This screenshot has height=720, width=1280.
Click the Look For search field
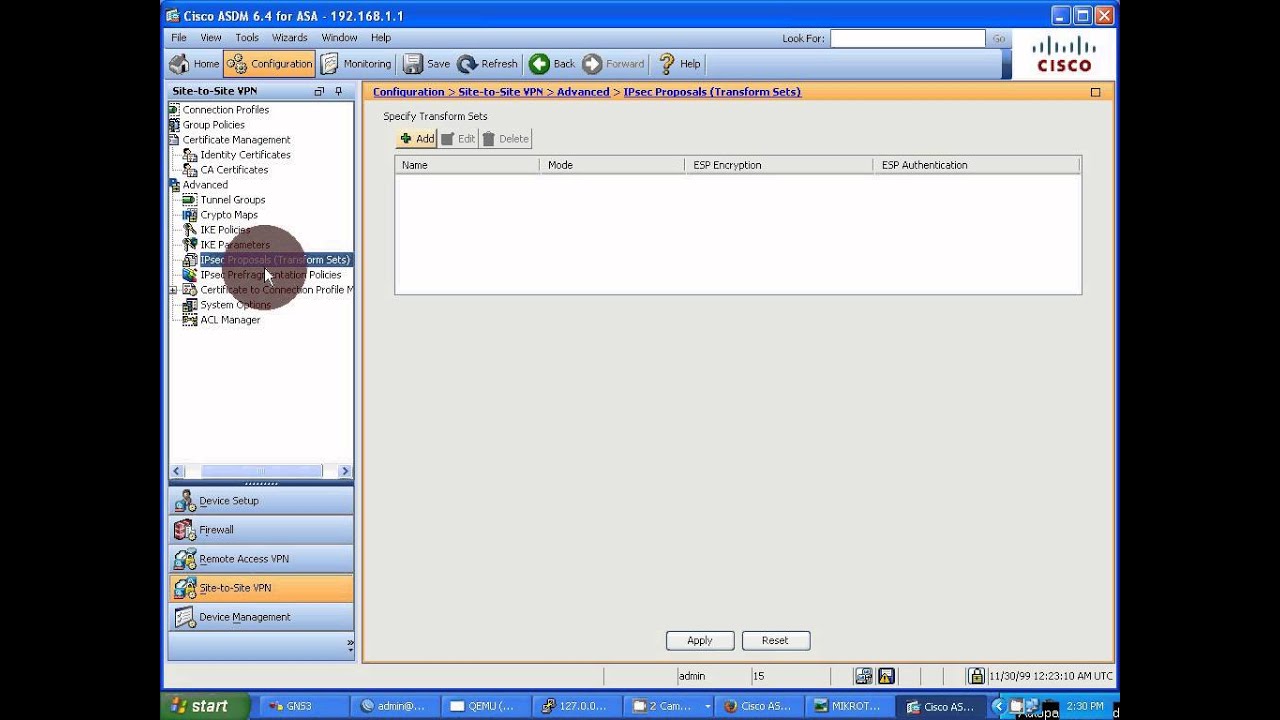pos(907,38)
